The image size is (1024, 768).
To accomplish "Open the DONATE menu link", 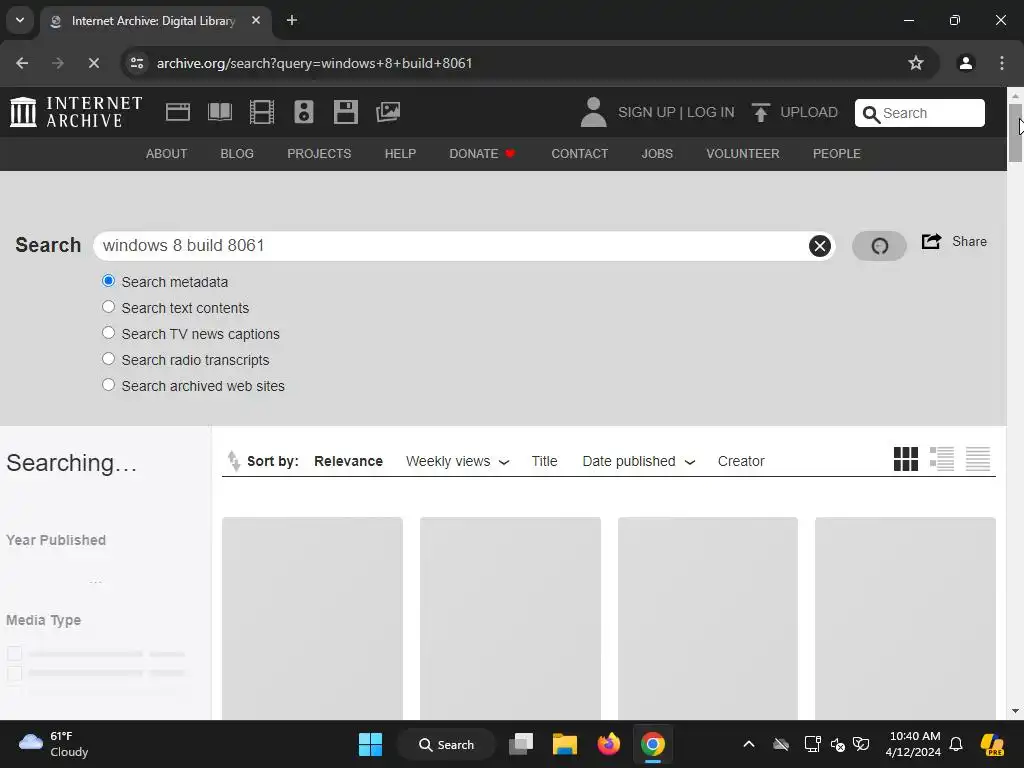I will coord(483,153).
